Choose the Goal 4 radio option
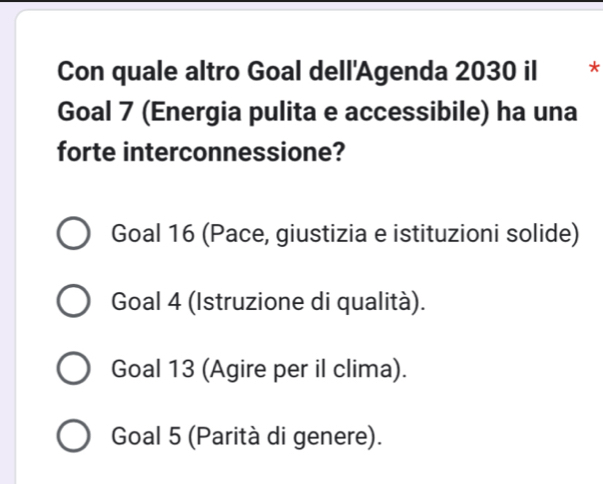The image size is (603, 484). coord(74,303)
